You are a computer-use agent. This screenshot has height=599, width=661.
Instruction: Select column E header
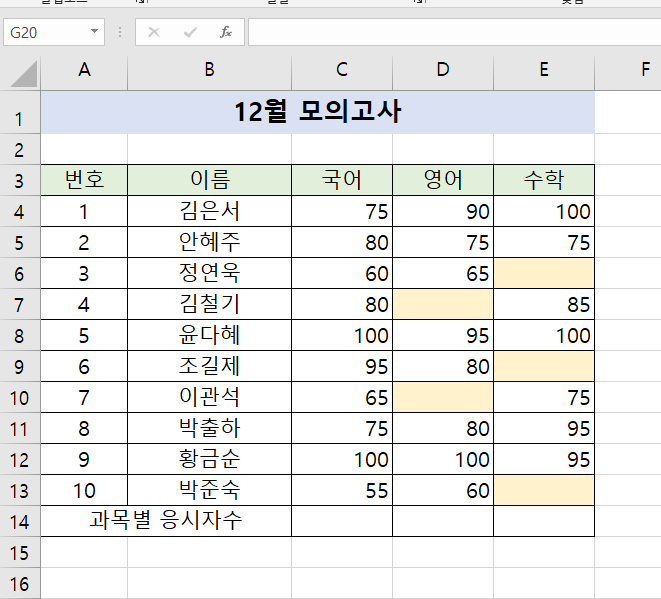544,70
